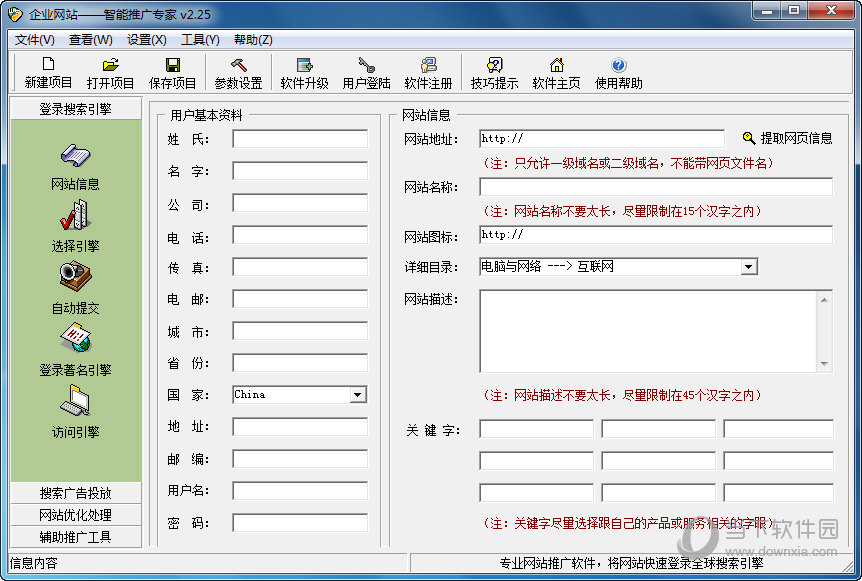The width and height of the screenshot is (862, 581).
Task: Click the 提取网页信息 magnifier button
Action: [787, 138]
